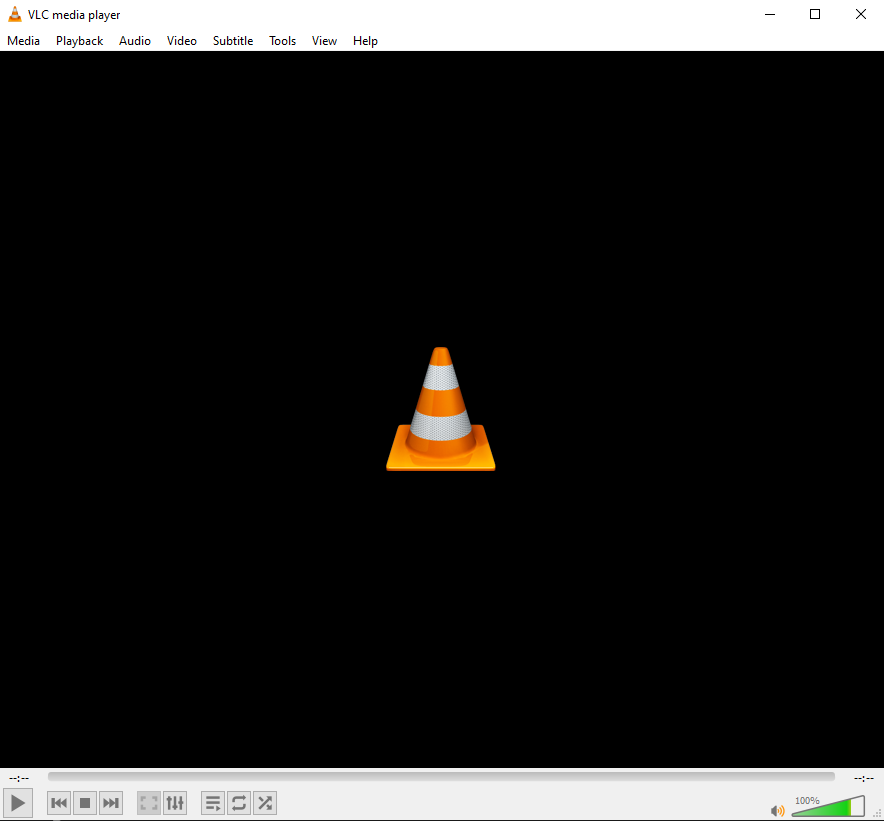Open the Video menu
884x821 pixels.
(x=182, y=41)
